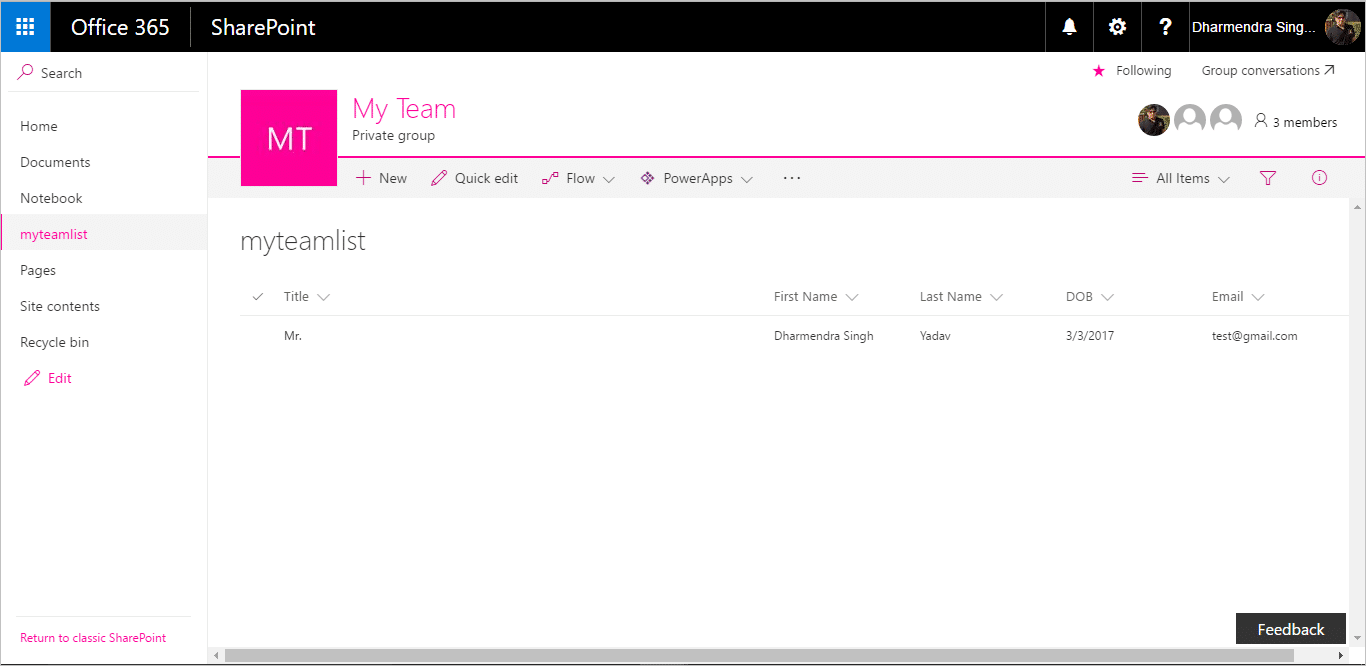This screenshot has height=666, width=1366.
Task: Click the user profile picture
Action: click(1342, 27)
